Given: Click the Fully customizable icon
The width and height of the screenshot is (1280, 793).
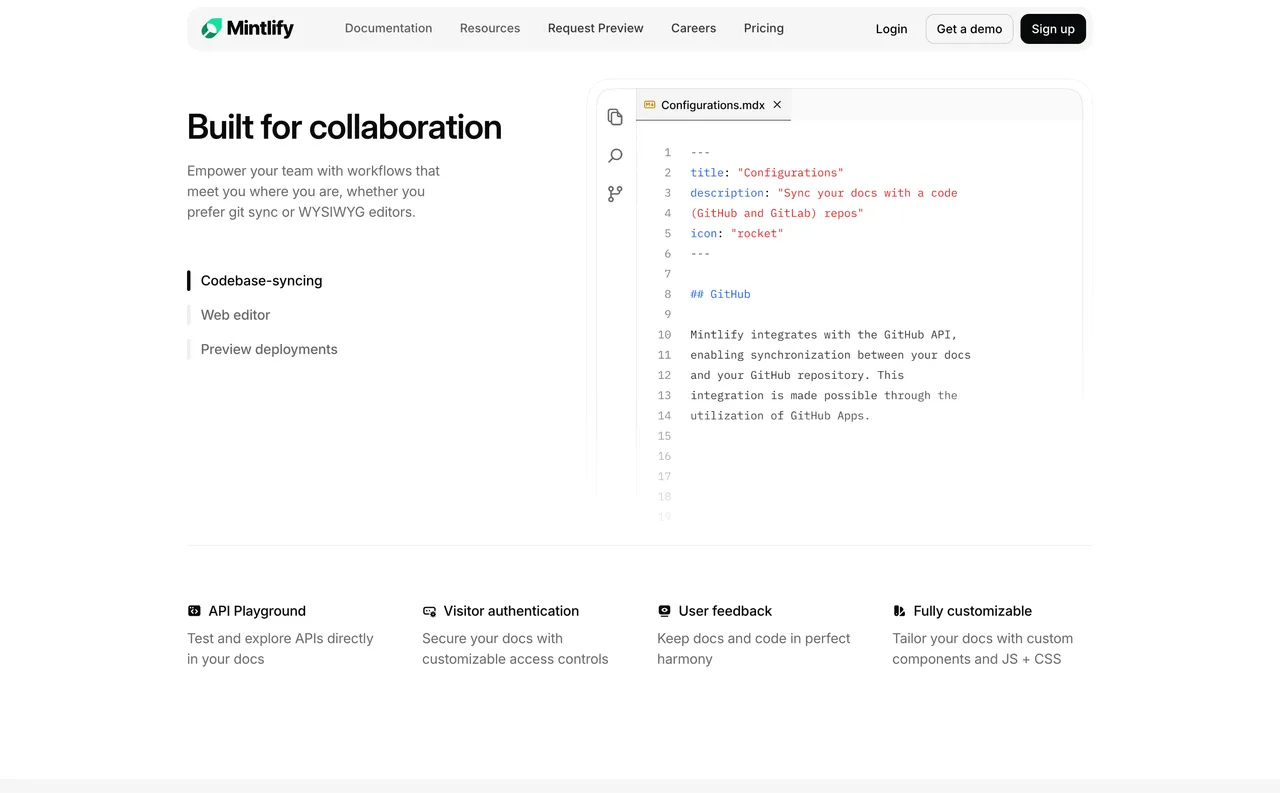Looking at the screenshot, I should click(899, 611).
